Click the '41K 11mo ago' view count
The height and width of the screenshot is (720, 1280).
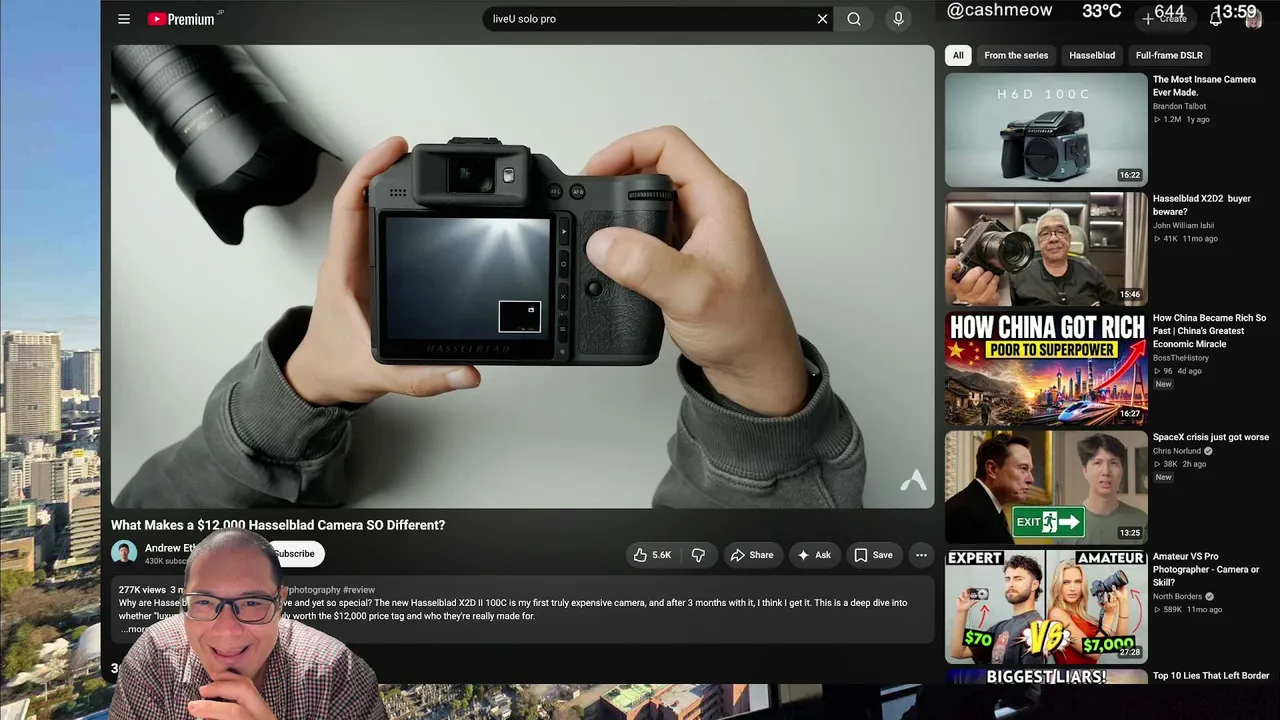[1186, 239]
